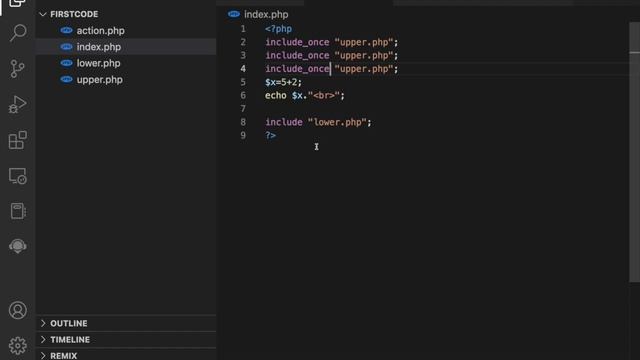Place cursor on the <?php opening tag
This screenshot has width=640, height=360.
click(x=278, y=29)
